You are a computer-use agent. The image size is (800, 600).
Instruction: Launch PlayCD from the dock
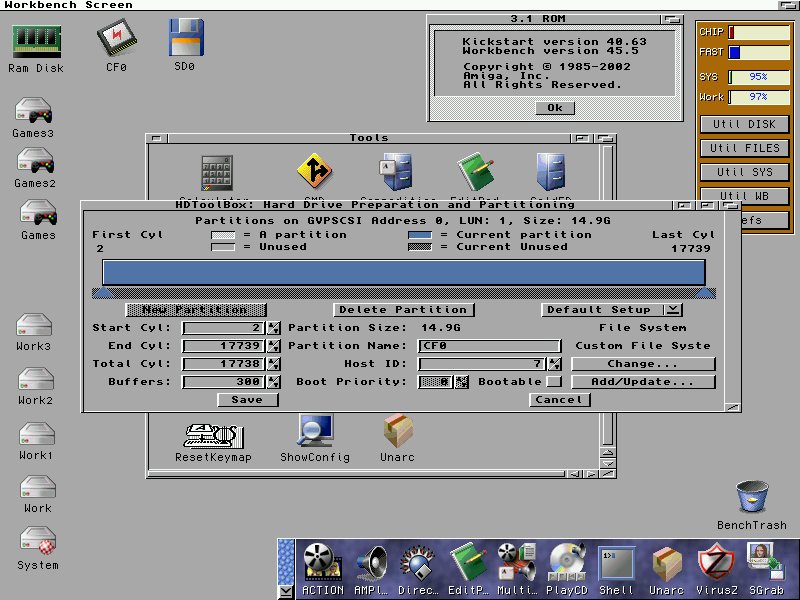(566, 563)
